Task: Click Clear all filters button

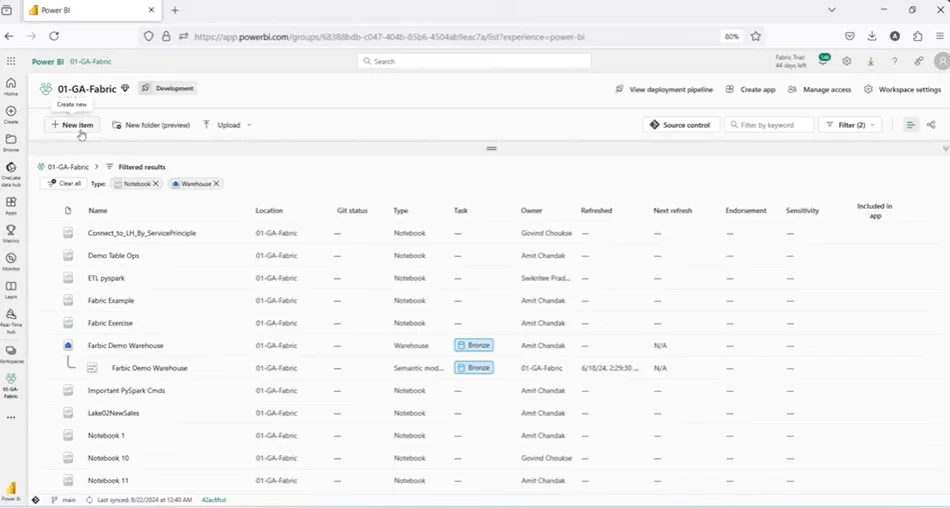Action: tap(64, 184)
